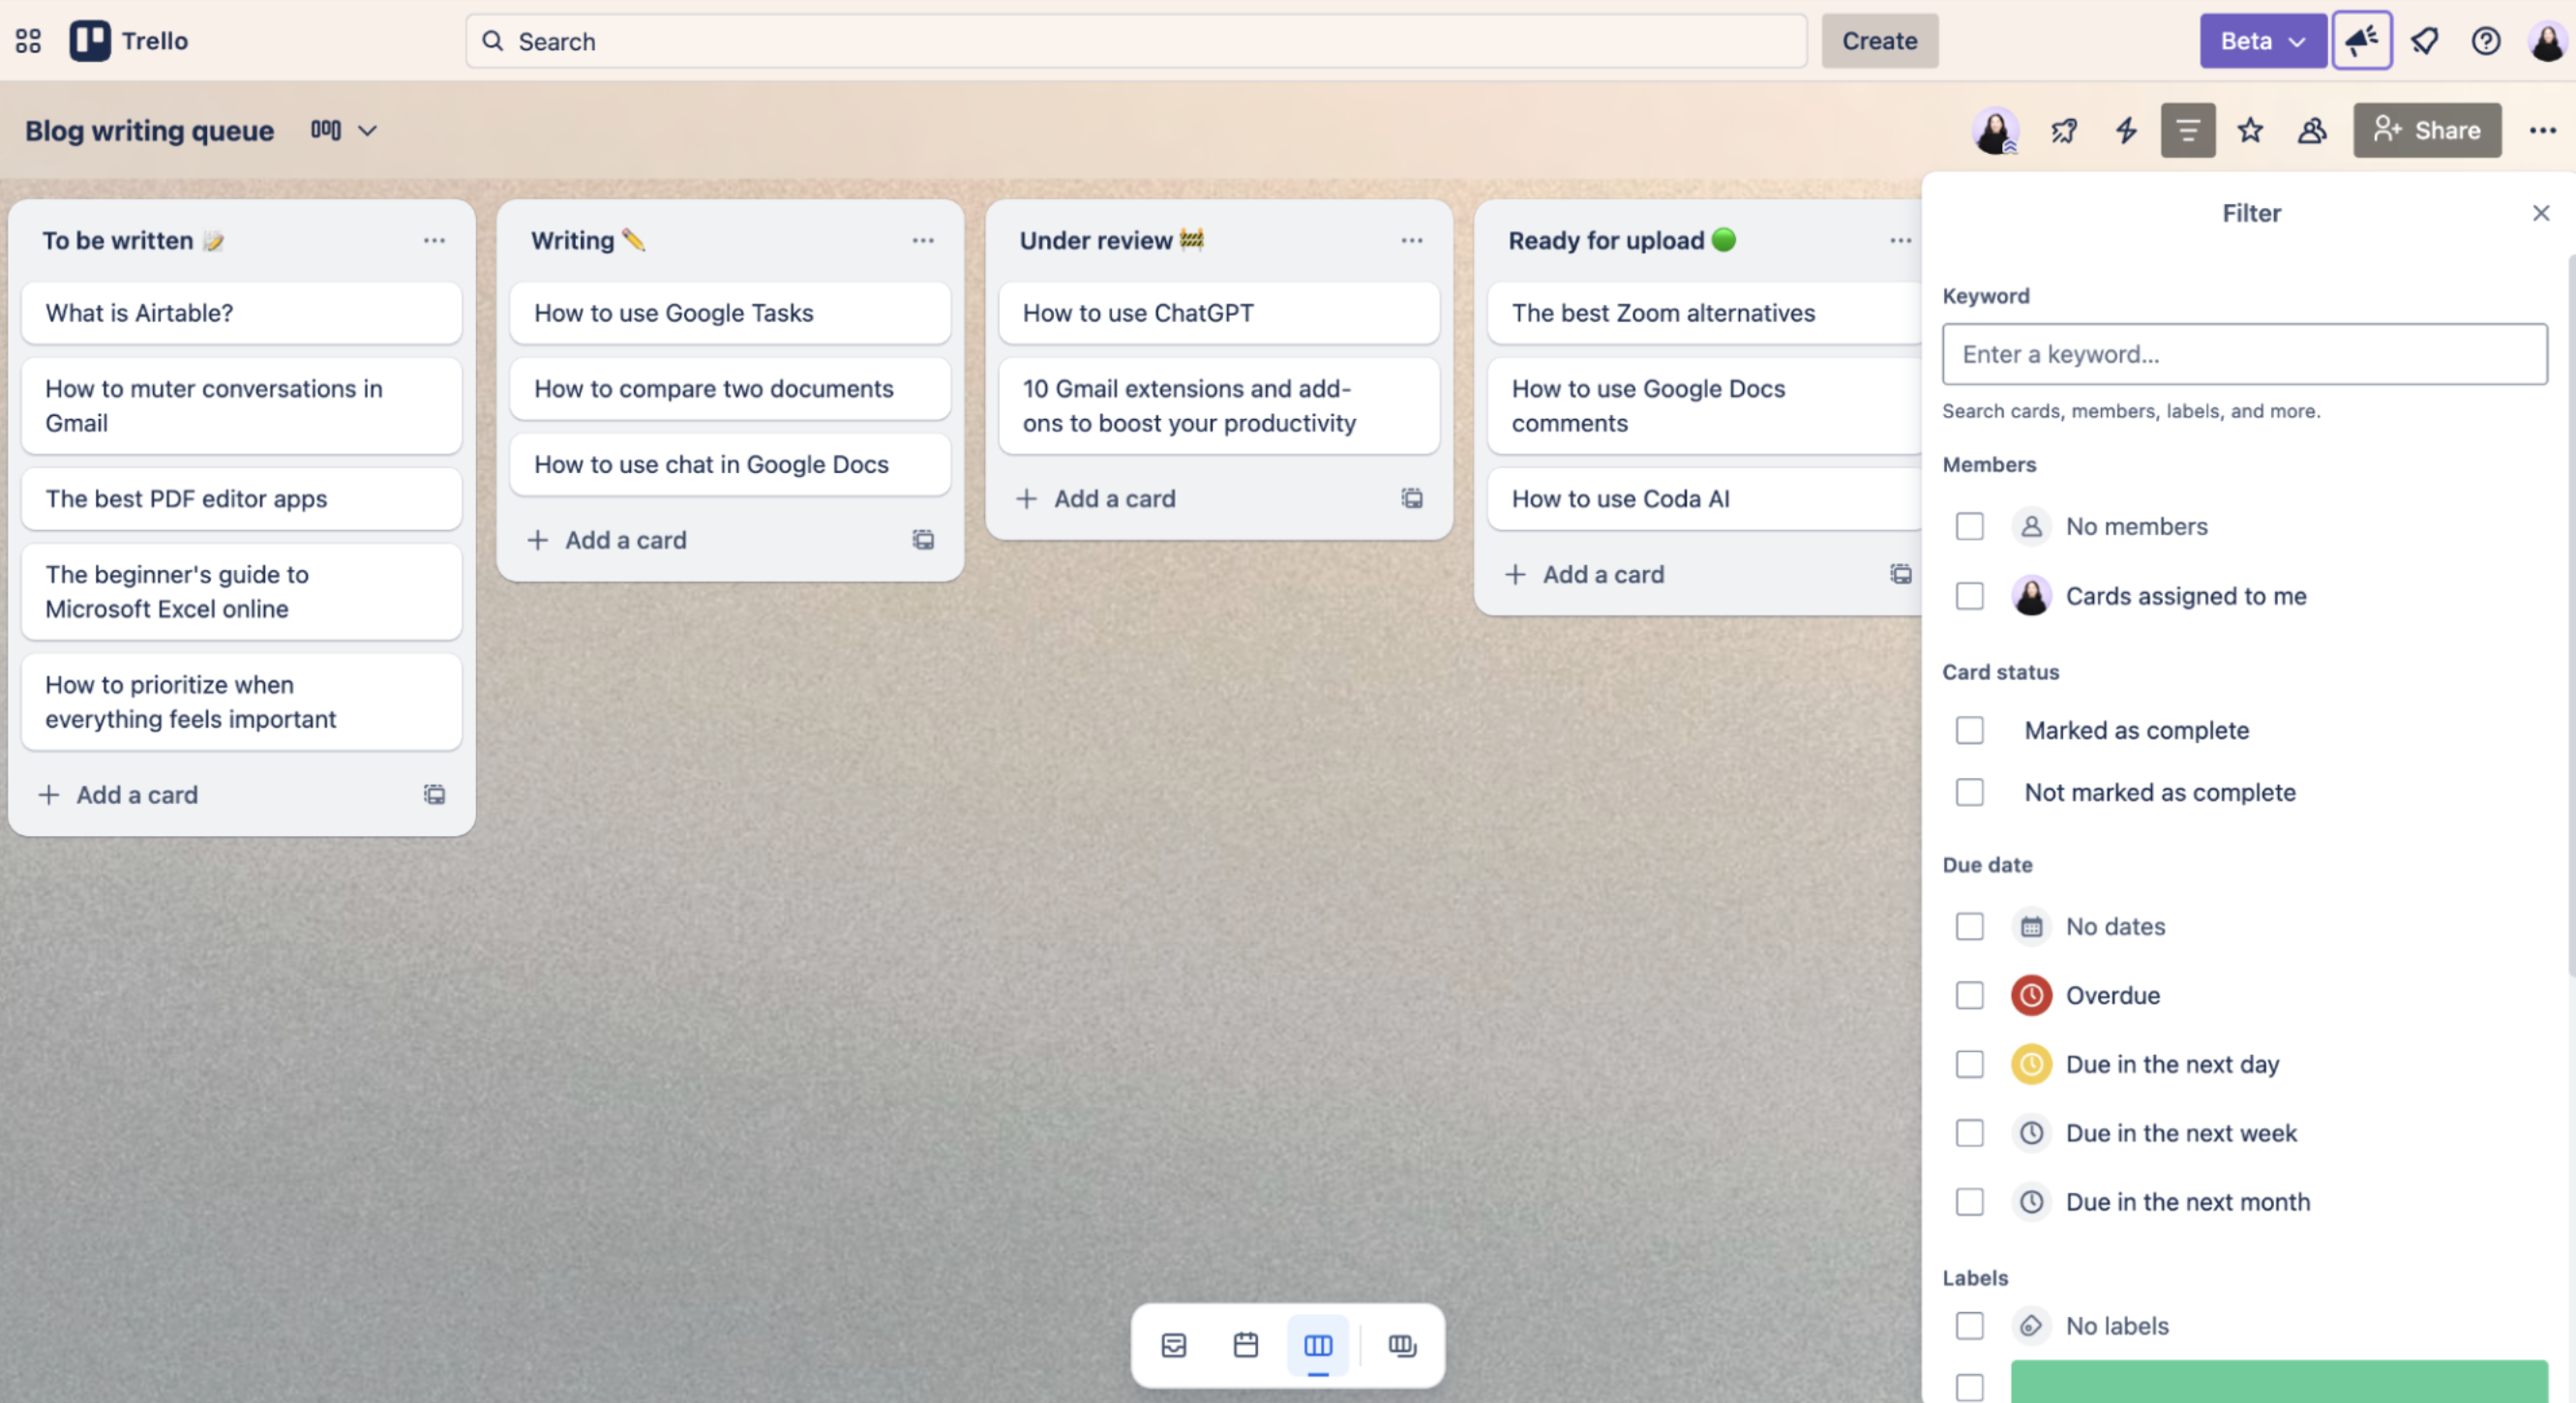This screenshot has height=1403, width=2576.
Task: Open How to compare two documents card
Action: click(730, 388)
